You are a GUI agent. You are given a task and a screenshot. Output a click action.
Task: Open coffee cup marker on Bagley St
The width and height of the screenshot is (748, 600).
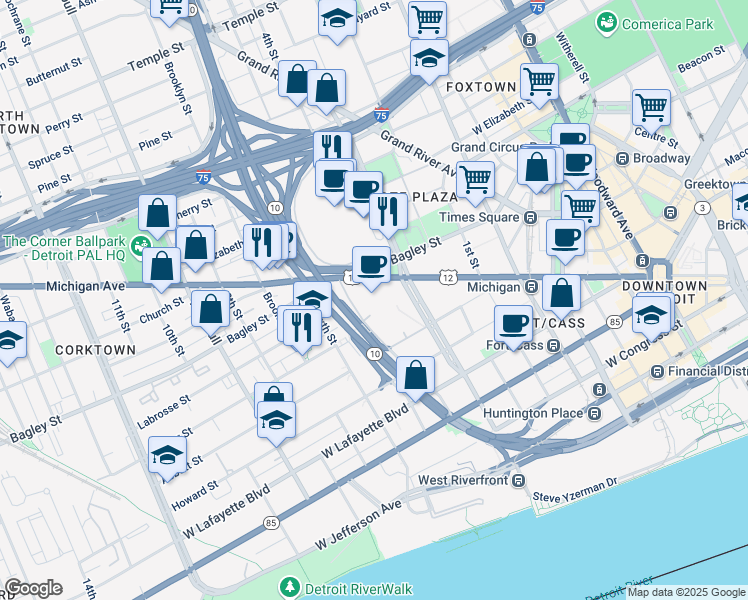(x=371, y=264)
